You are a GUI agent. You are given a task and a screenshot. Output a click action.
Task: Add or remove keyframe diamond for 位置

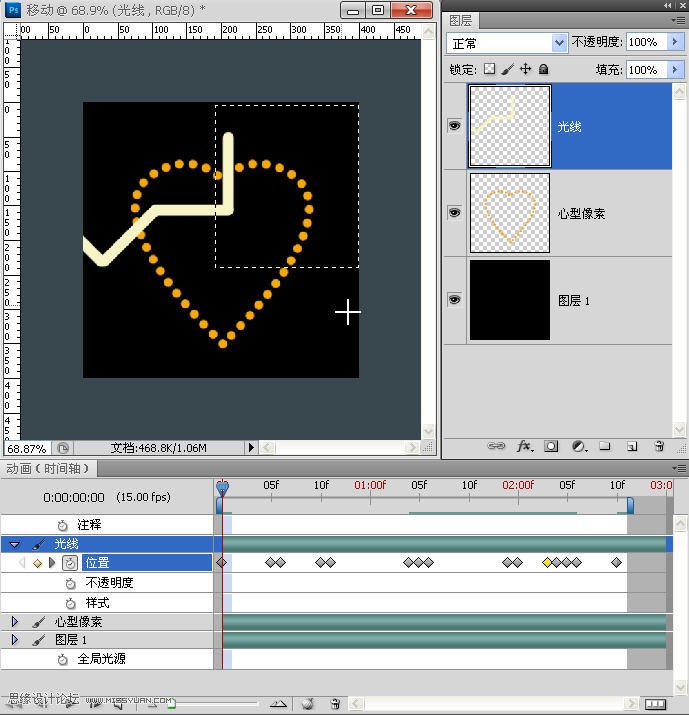(37, 564)
